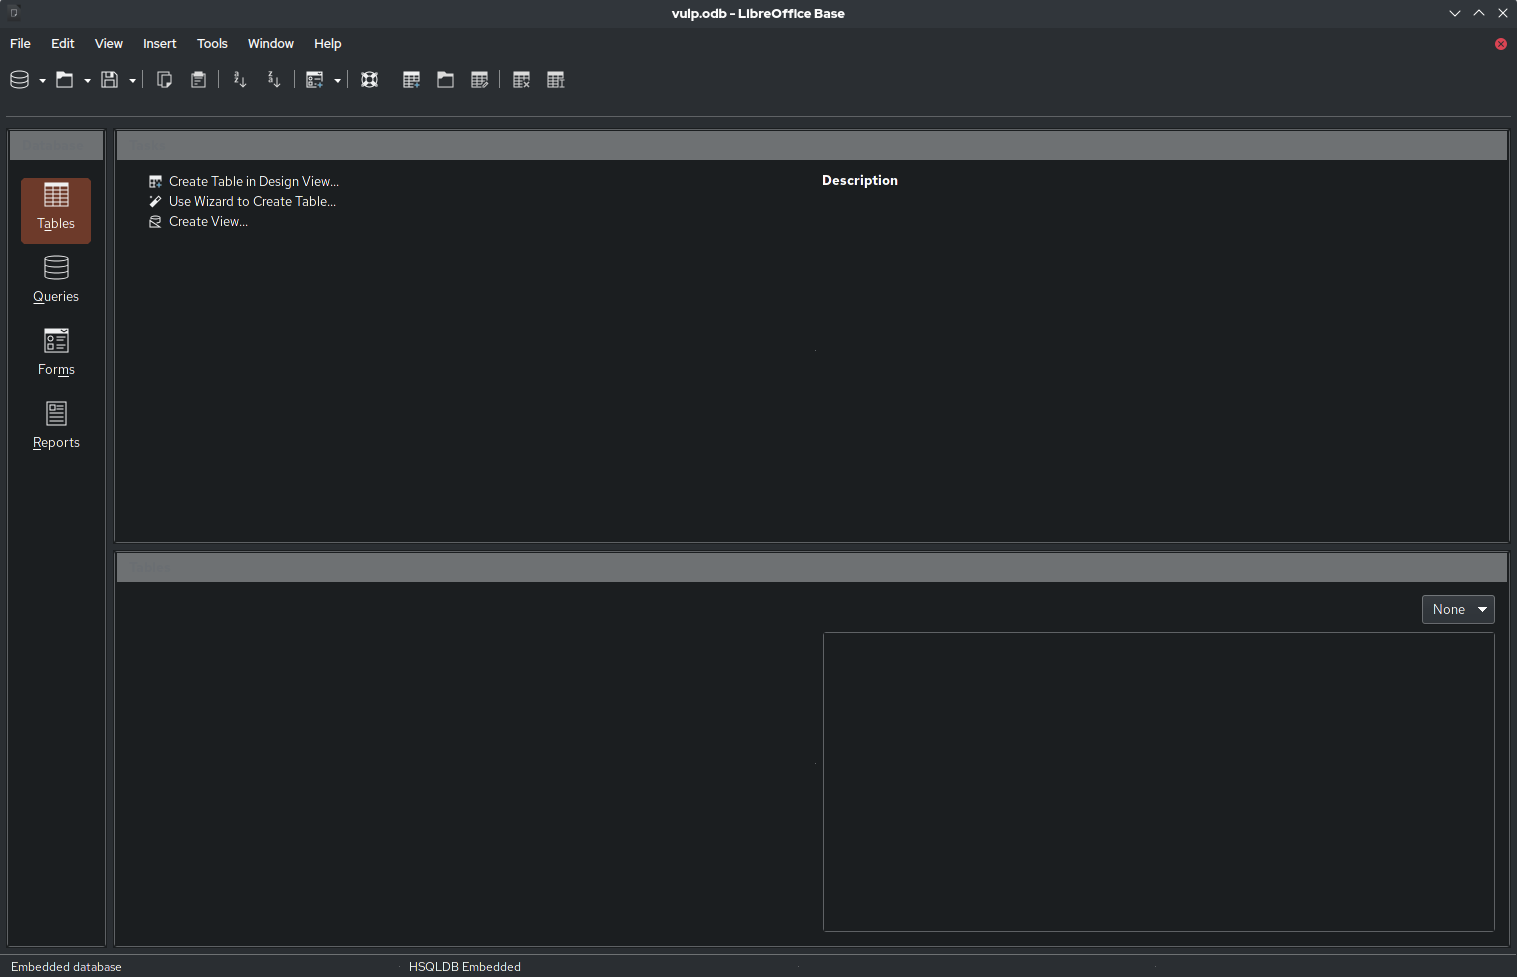This screenshot has height=977, width=1517.
Task: Expand the Save dropdown arrow
Action: pos(132,81)
